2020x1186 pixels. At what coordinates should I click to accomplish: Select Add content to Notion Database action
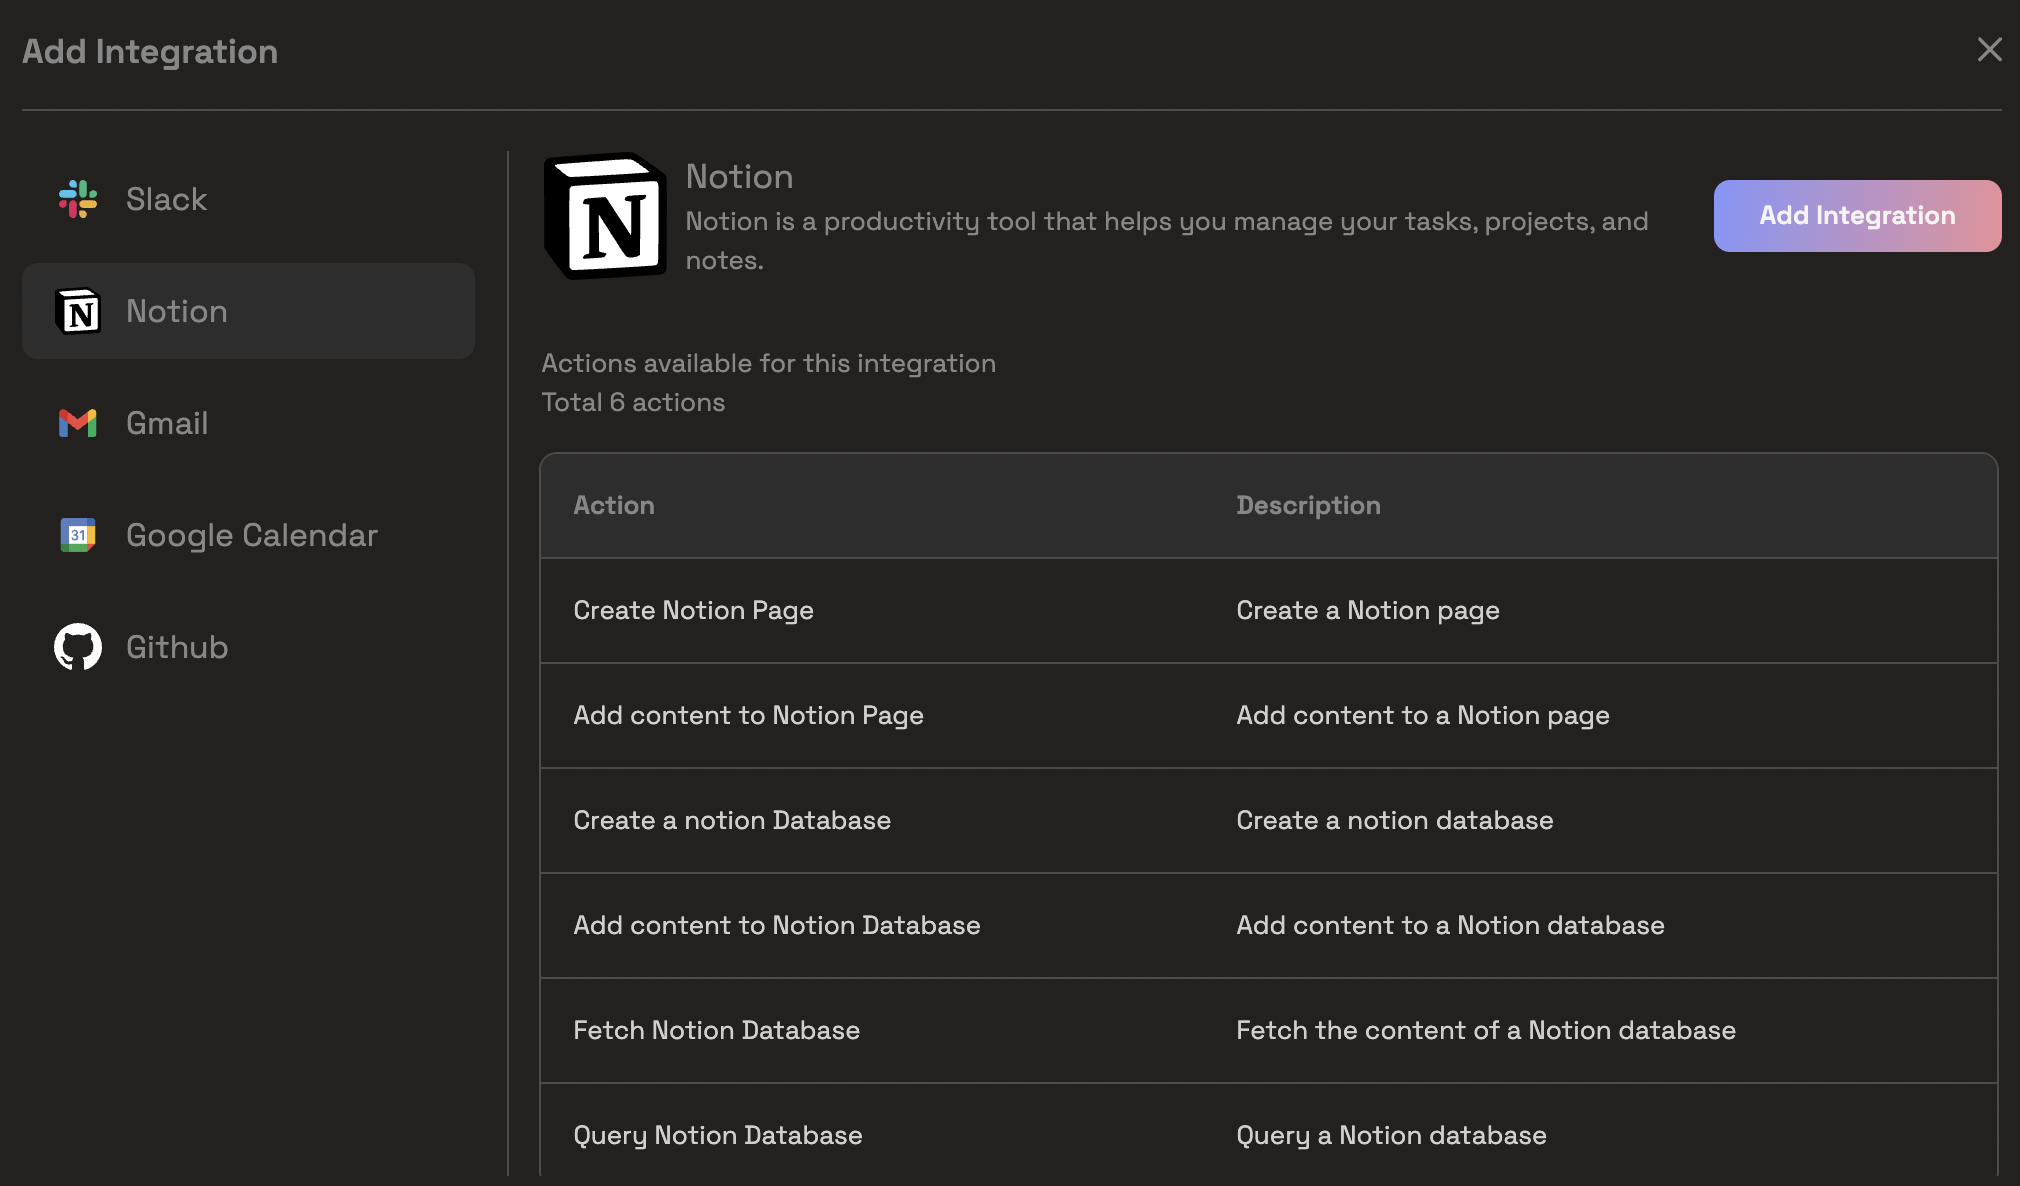click(x=777, y=925)
